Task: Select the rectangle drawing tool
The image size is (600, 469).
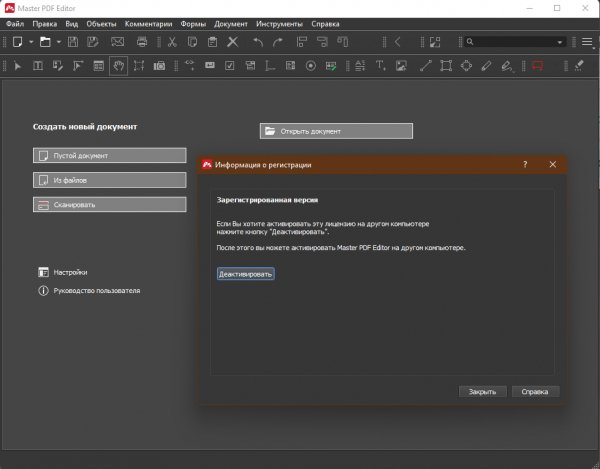Action: pyautogui.click(x=446, y=66)
